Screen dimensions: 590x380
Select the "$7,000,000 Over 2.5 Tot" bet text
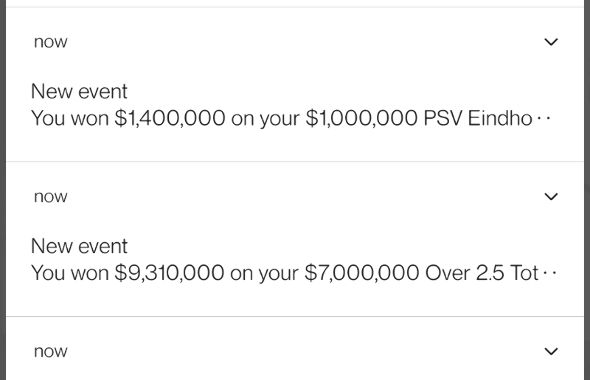[421, 273]
